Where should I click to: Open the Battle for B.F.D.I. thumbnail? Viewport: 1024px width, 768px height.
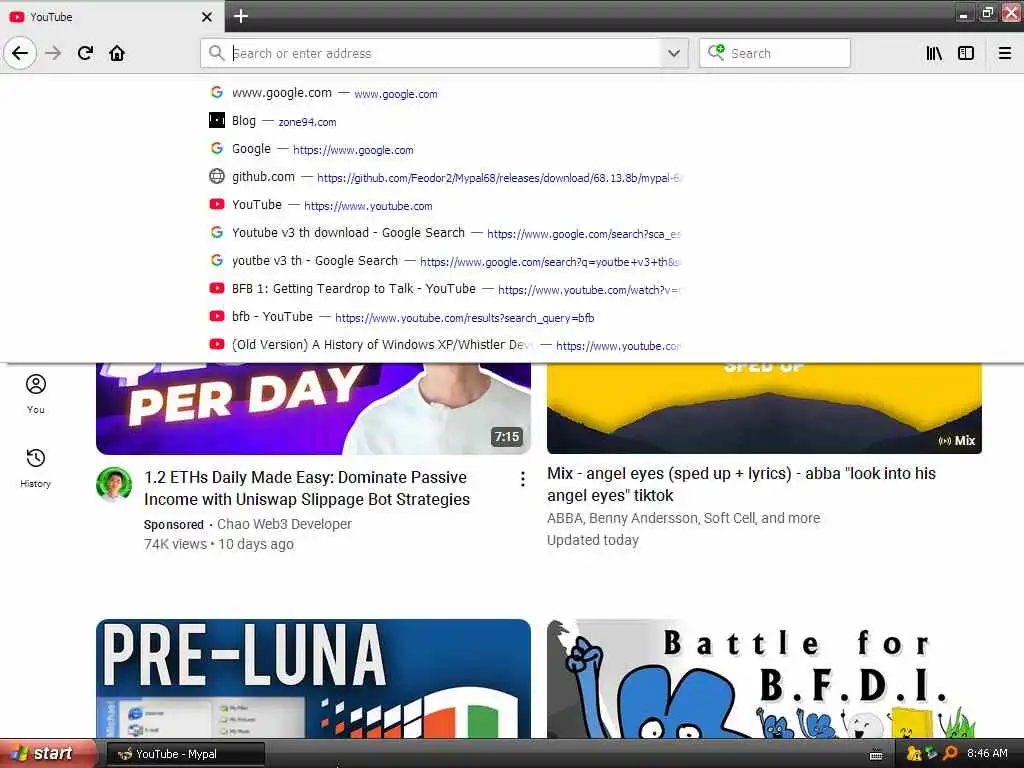click(764, 679)
